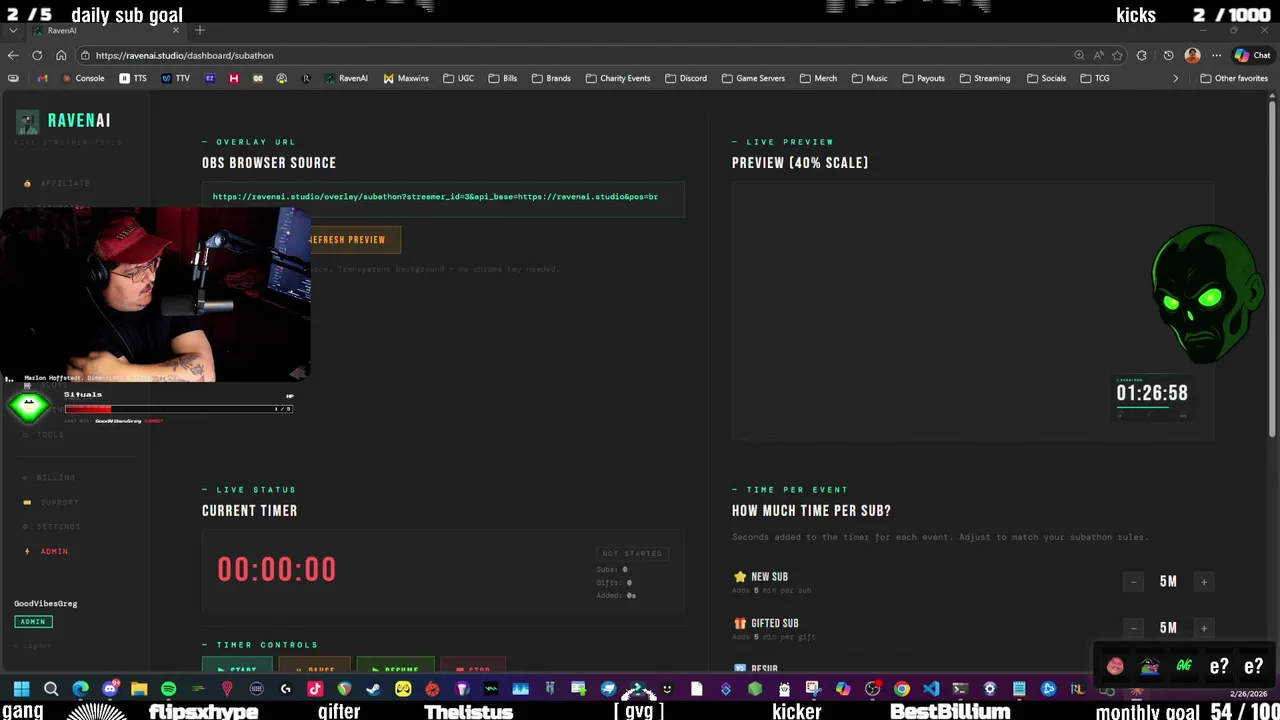
Task: Expand the Music bookmarks folder
Action: tap(869, 78)
